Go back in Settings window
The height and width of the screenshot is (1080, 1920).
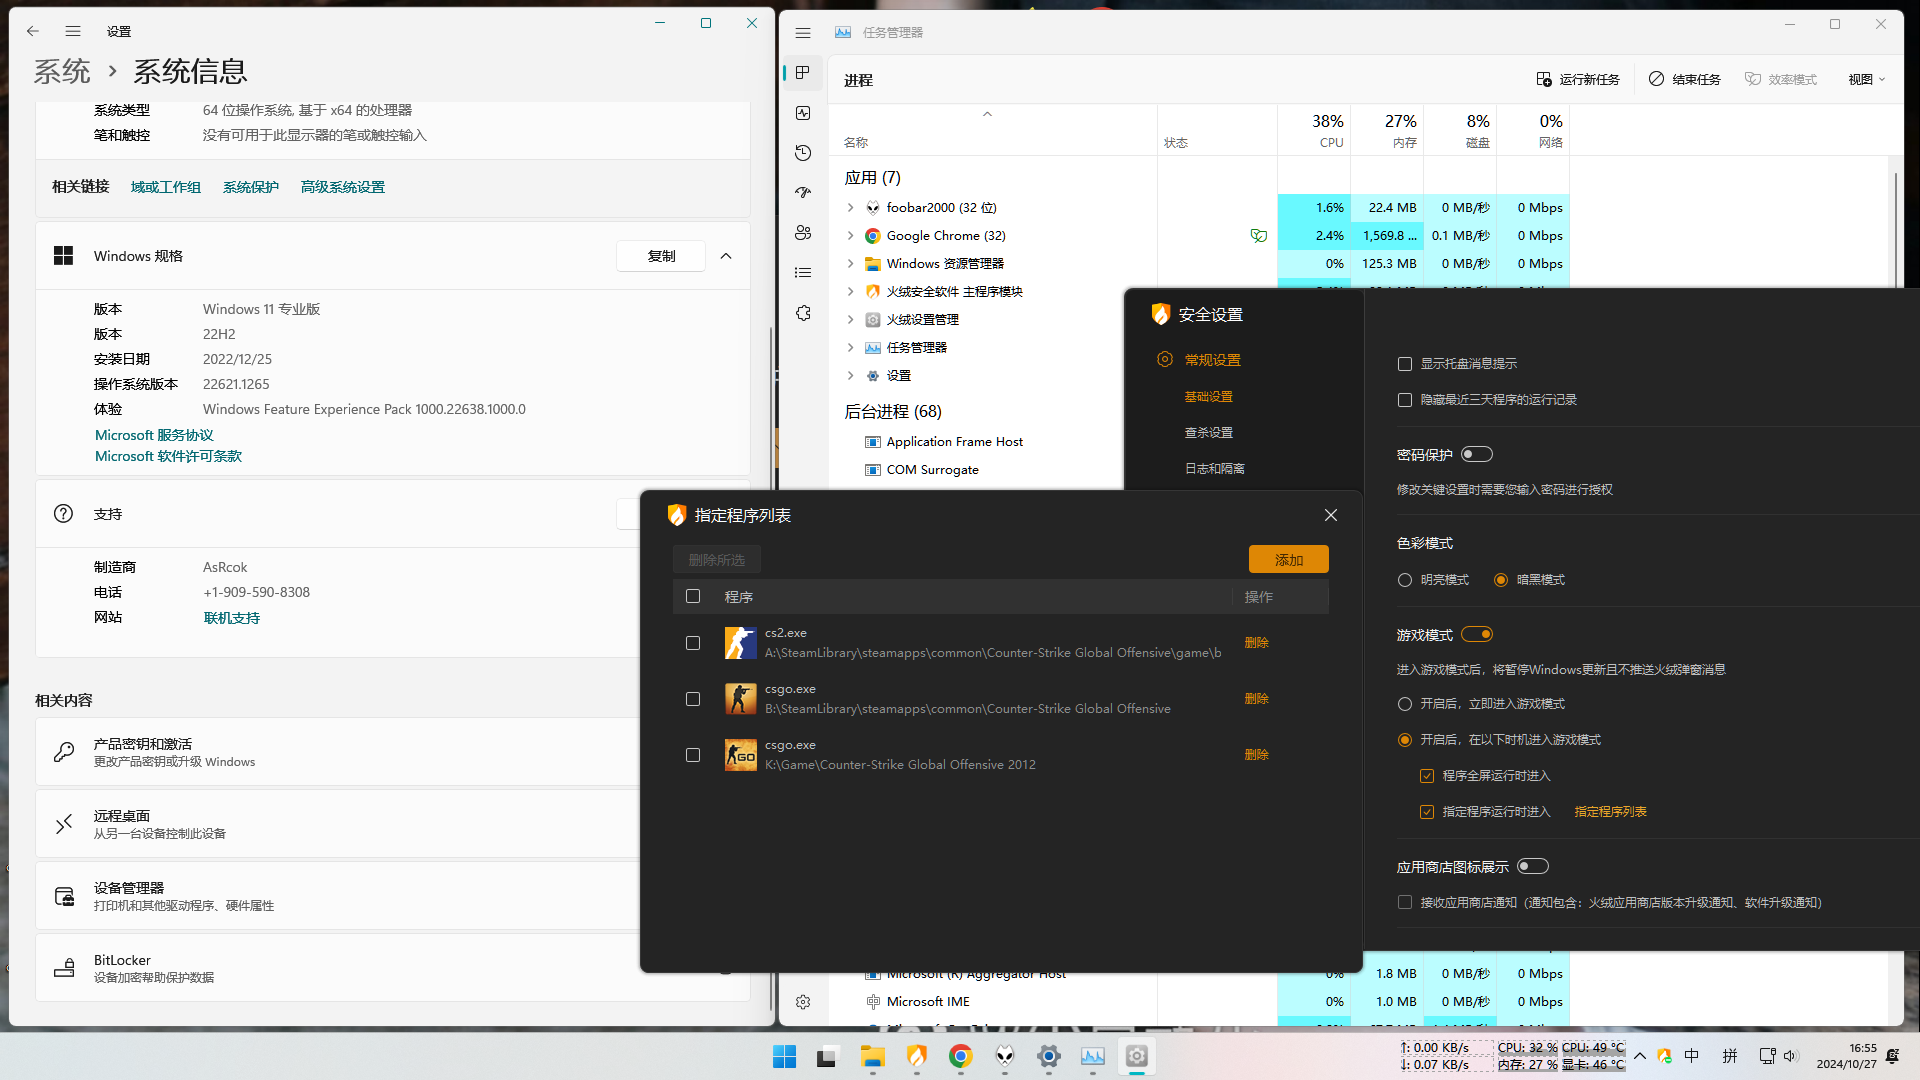(x=33, y=31)
